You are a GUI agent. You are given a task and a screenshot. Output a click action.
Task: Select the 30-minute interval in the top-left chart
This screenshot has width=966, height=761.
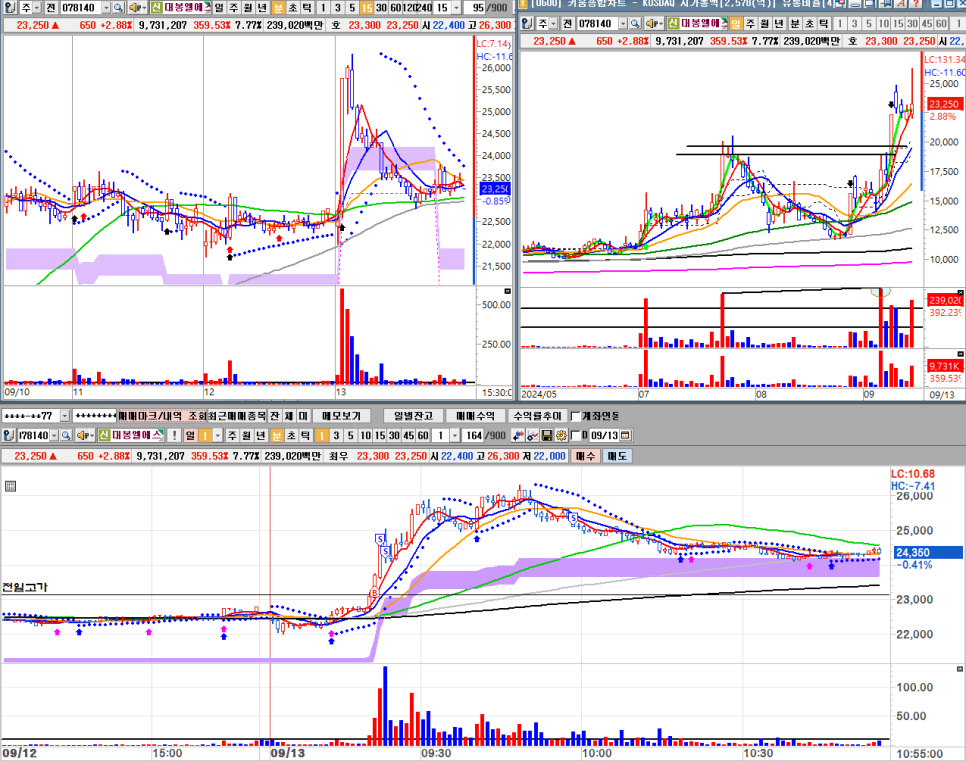[x=381, y=8]
